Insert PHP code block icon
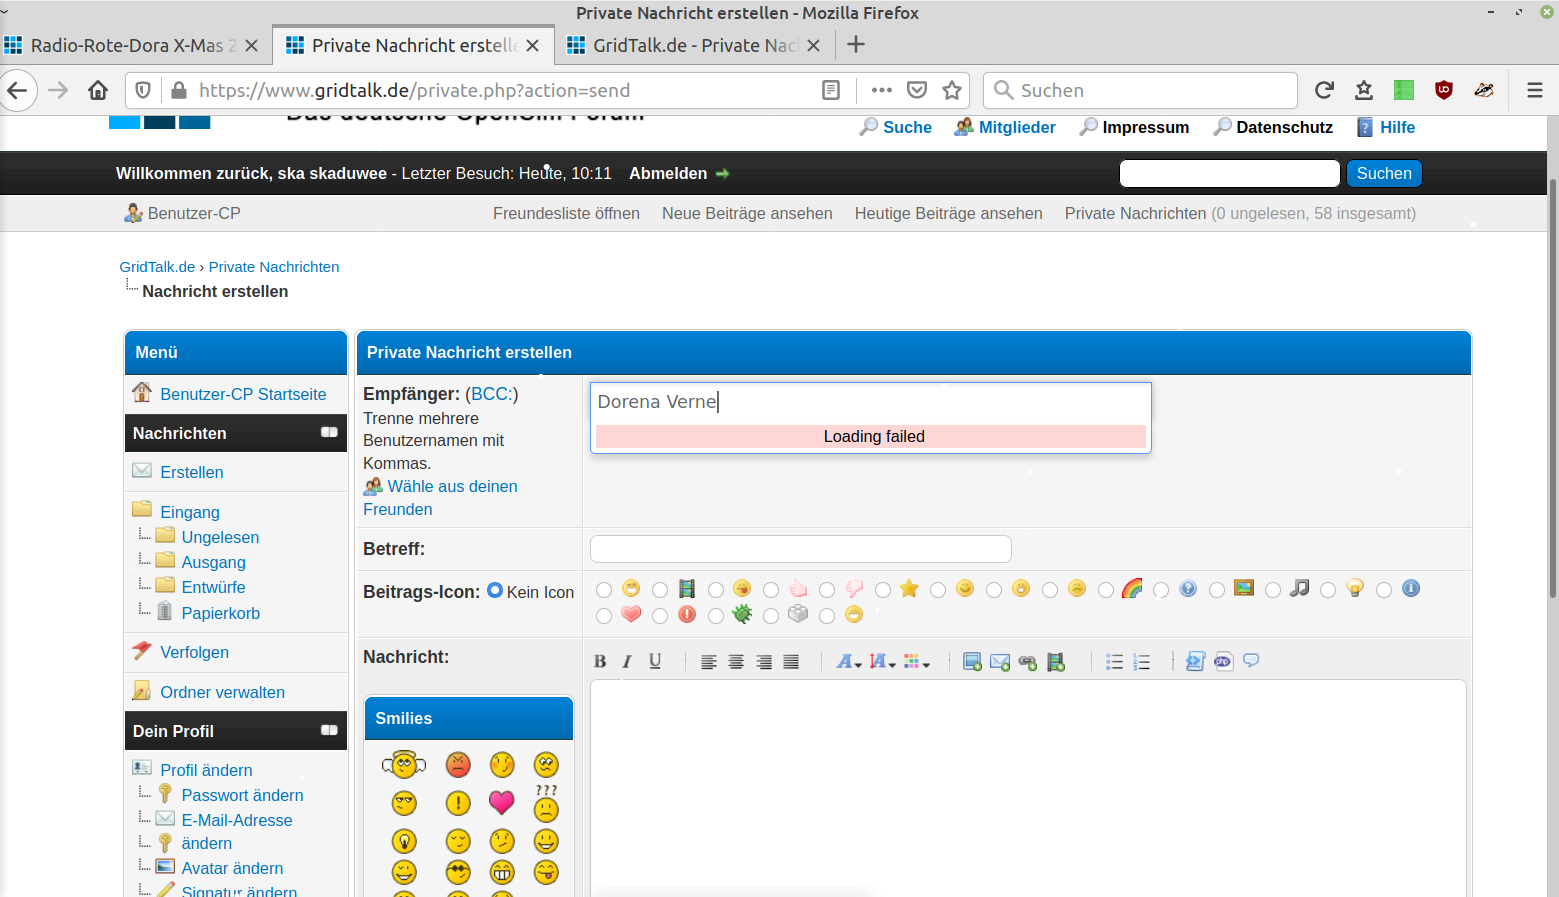 [1223, 662]
